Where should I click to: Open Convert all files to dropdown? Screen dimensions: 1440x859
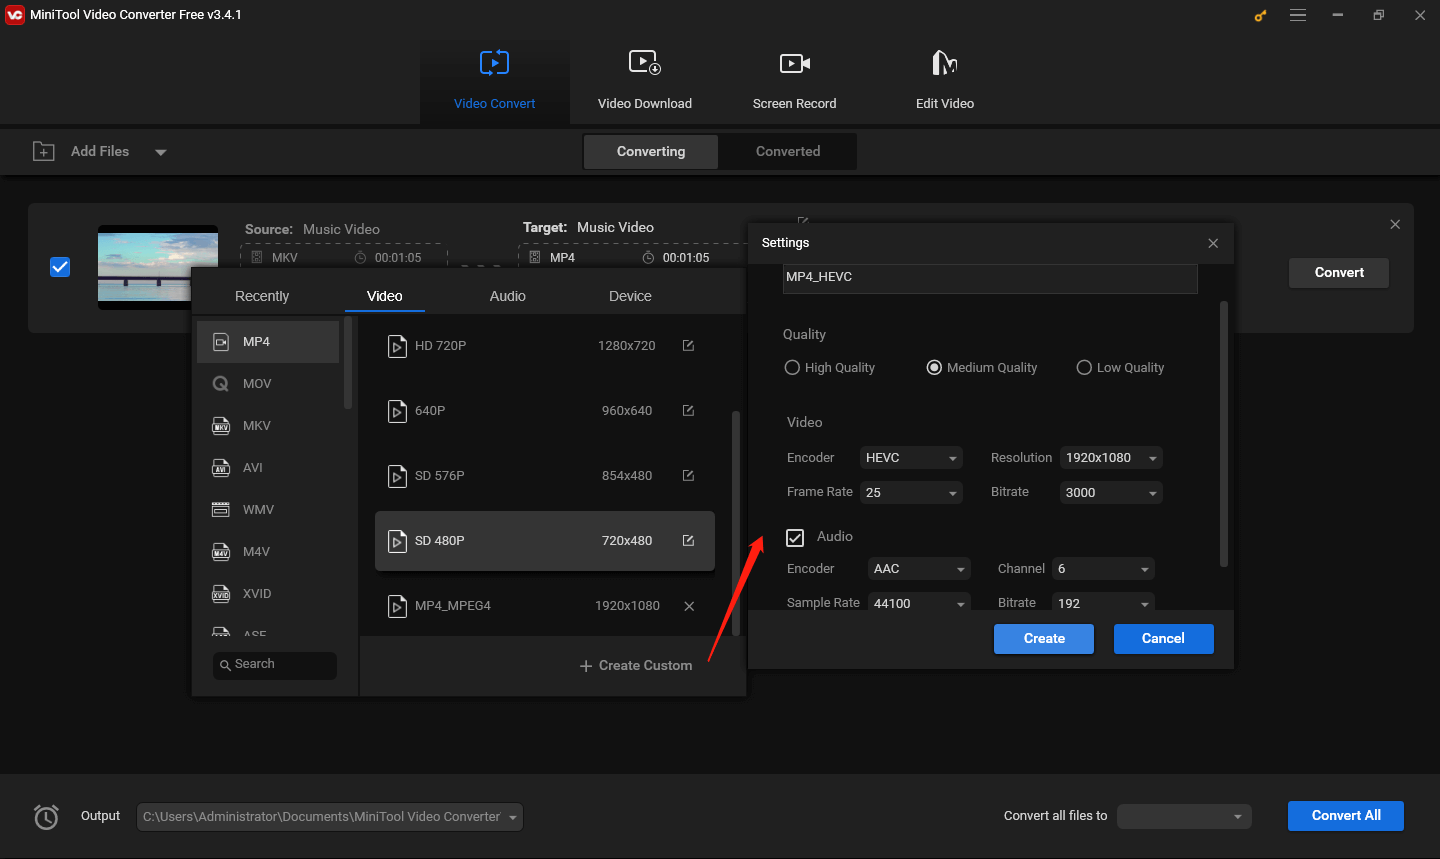point(1184,817)
